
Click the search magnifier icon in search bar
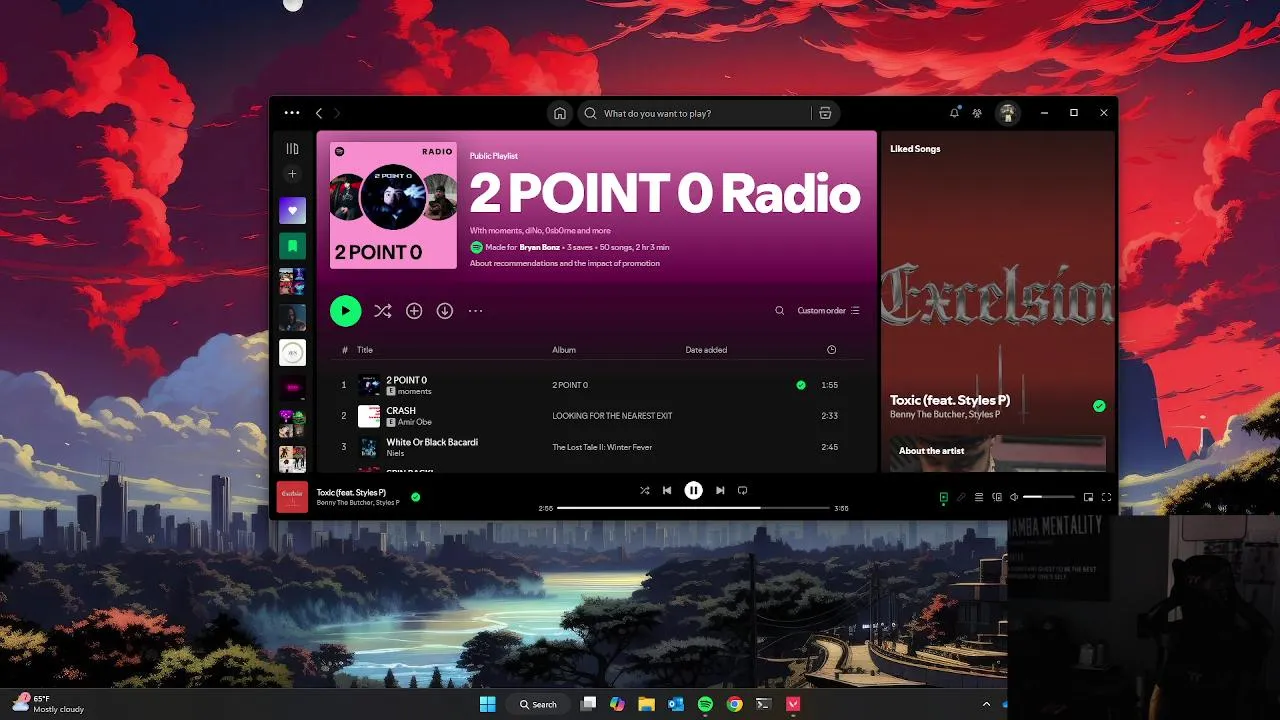click(591, 113)
